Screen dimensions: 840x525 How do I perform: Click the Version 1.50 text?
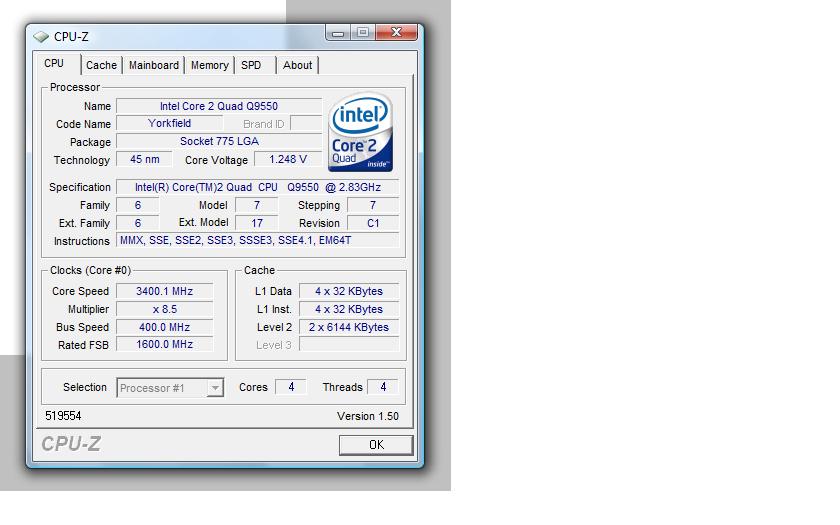[x=368, y=416]
